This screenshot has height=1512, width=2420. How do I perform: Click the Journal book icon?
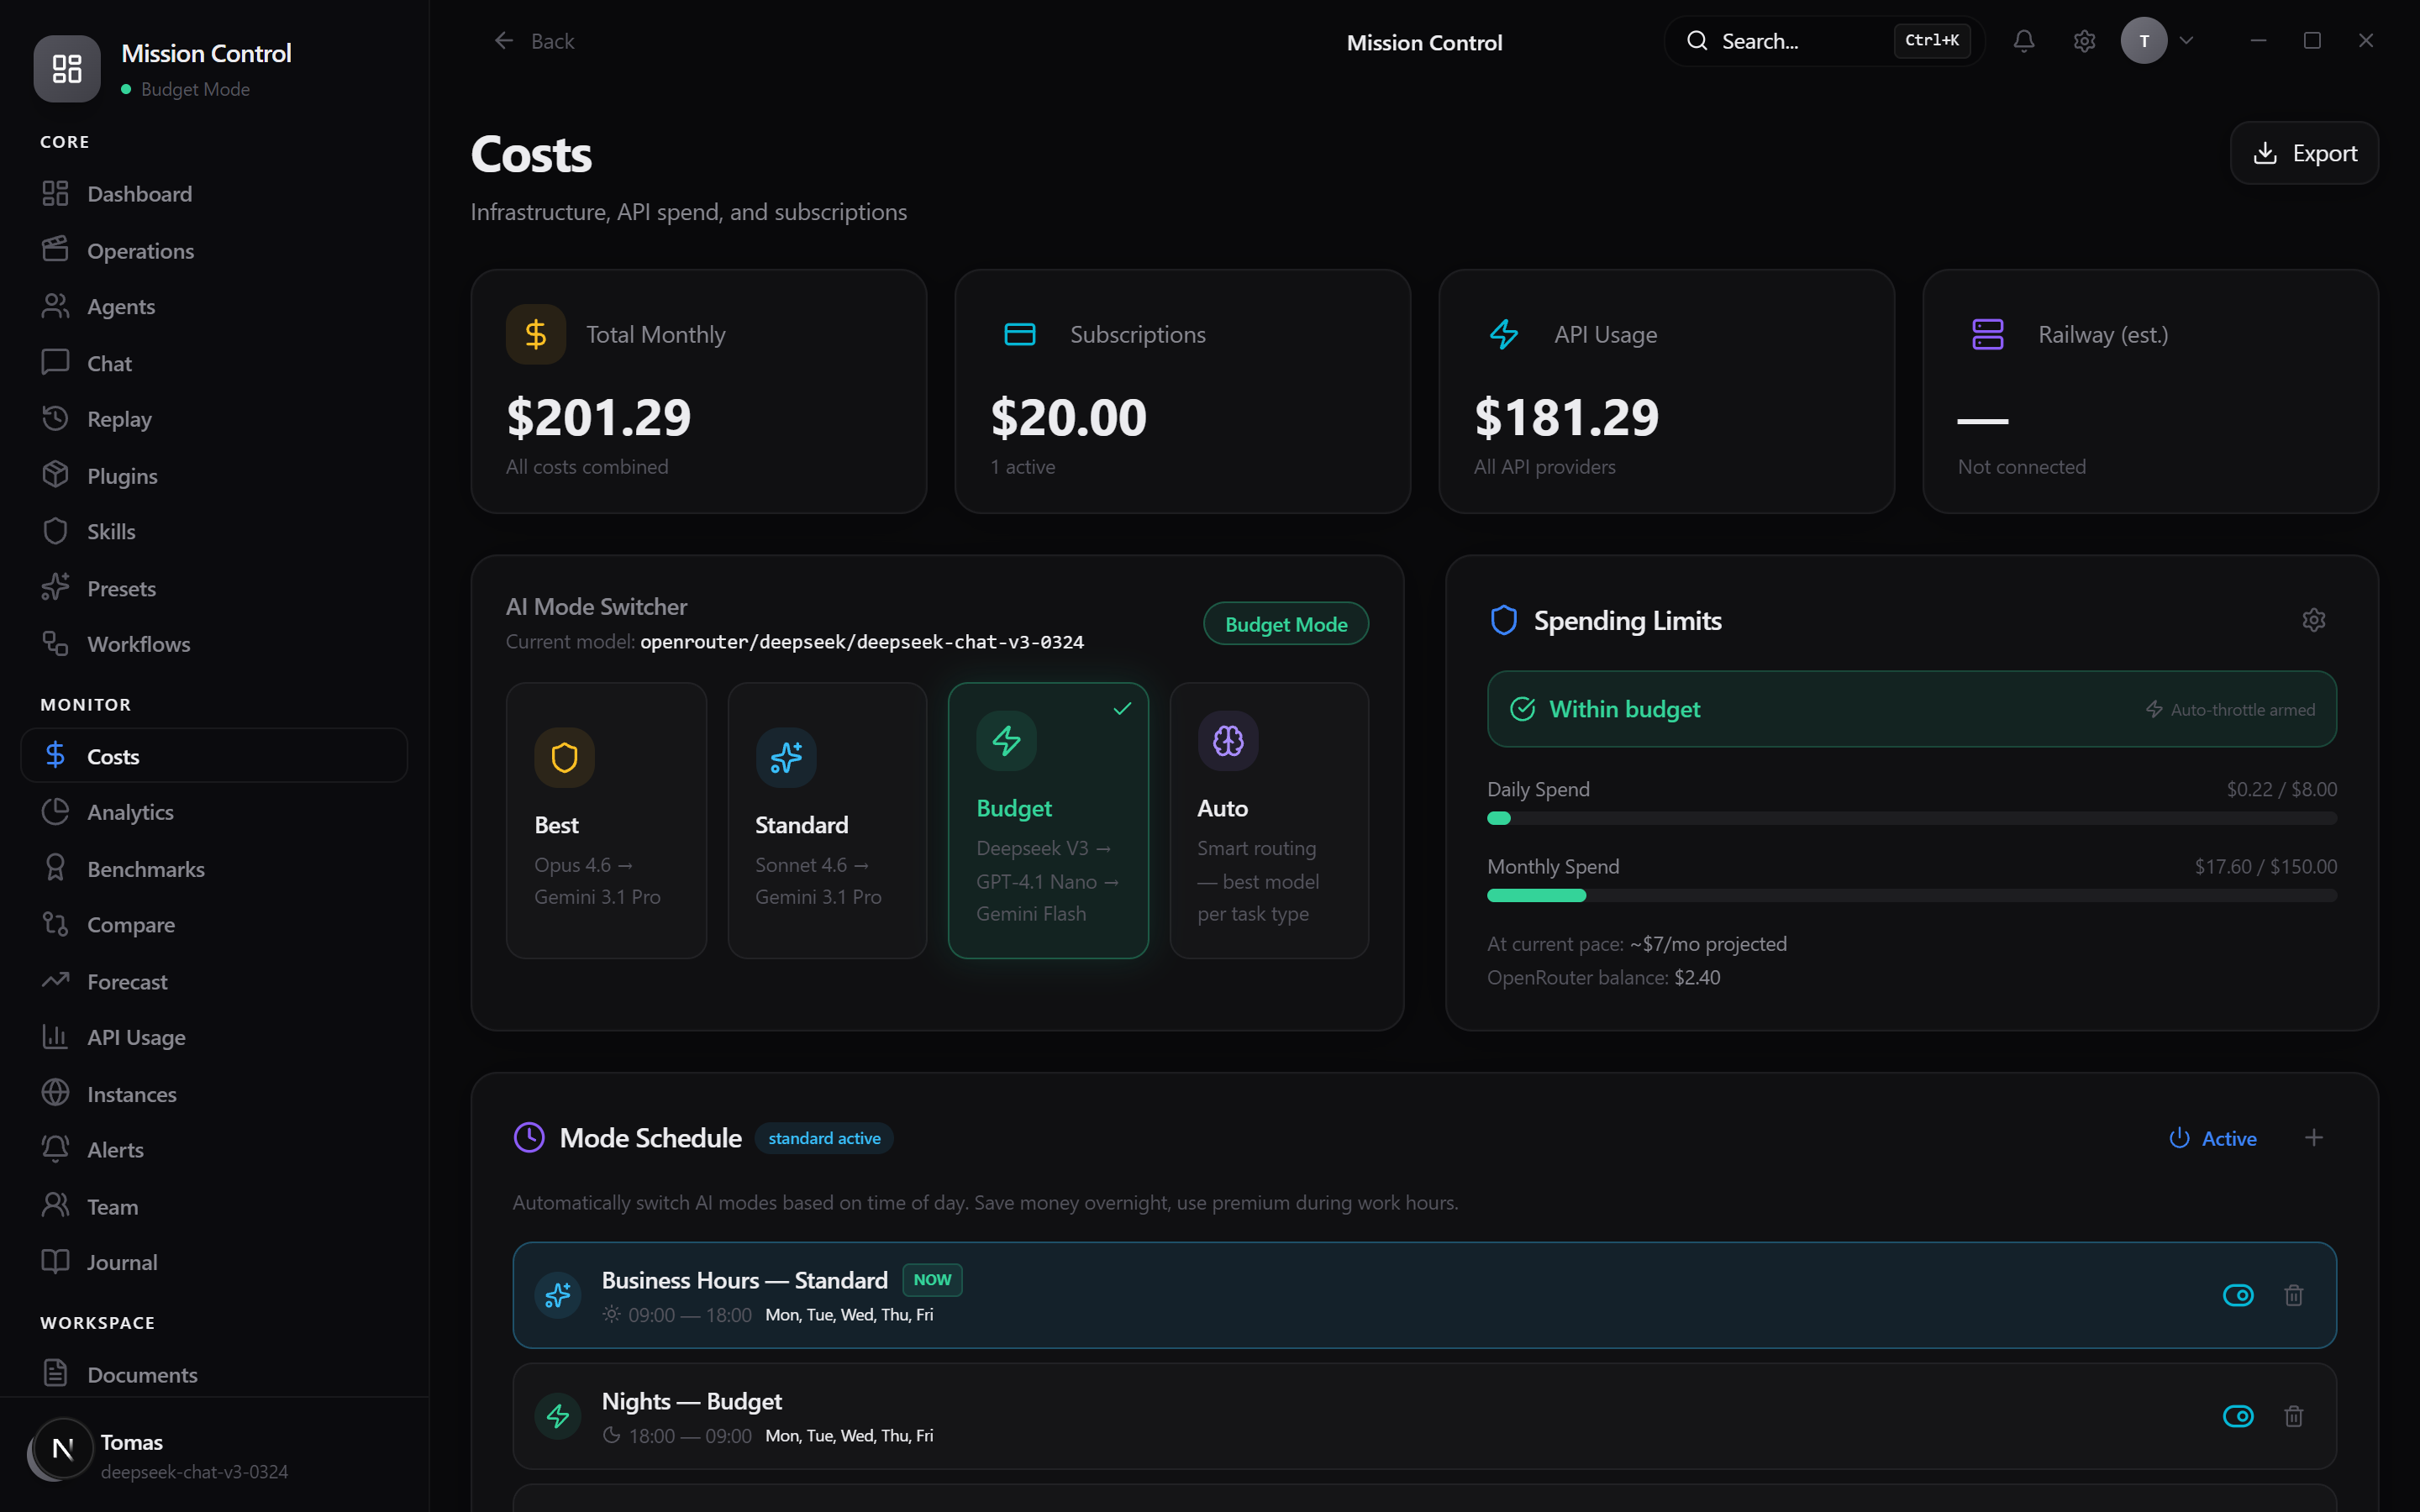[x=56, y=1262]
